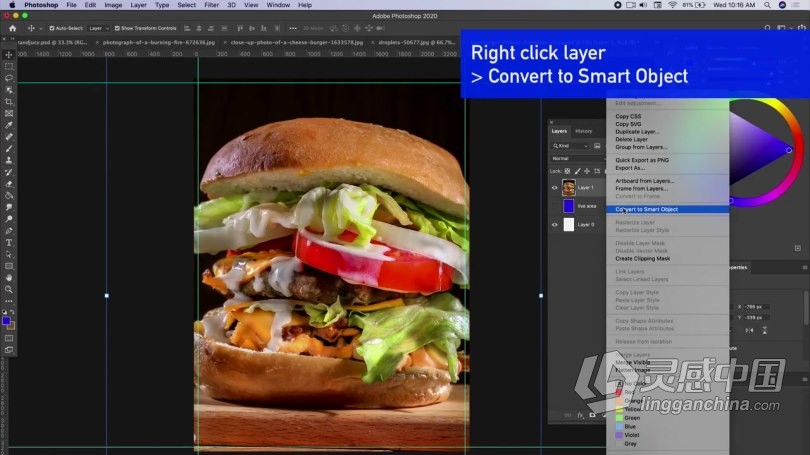Open the Filter menu in menu bar
The height and width of the screenshot is (455, 810).
tap(211, 5)
